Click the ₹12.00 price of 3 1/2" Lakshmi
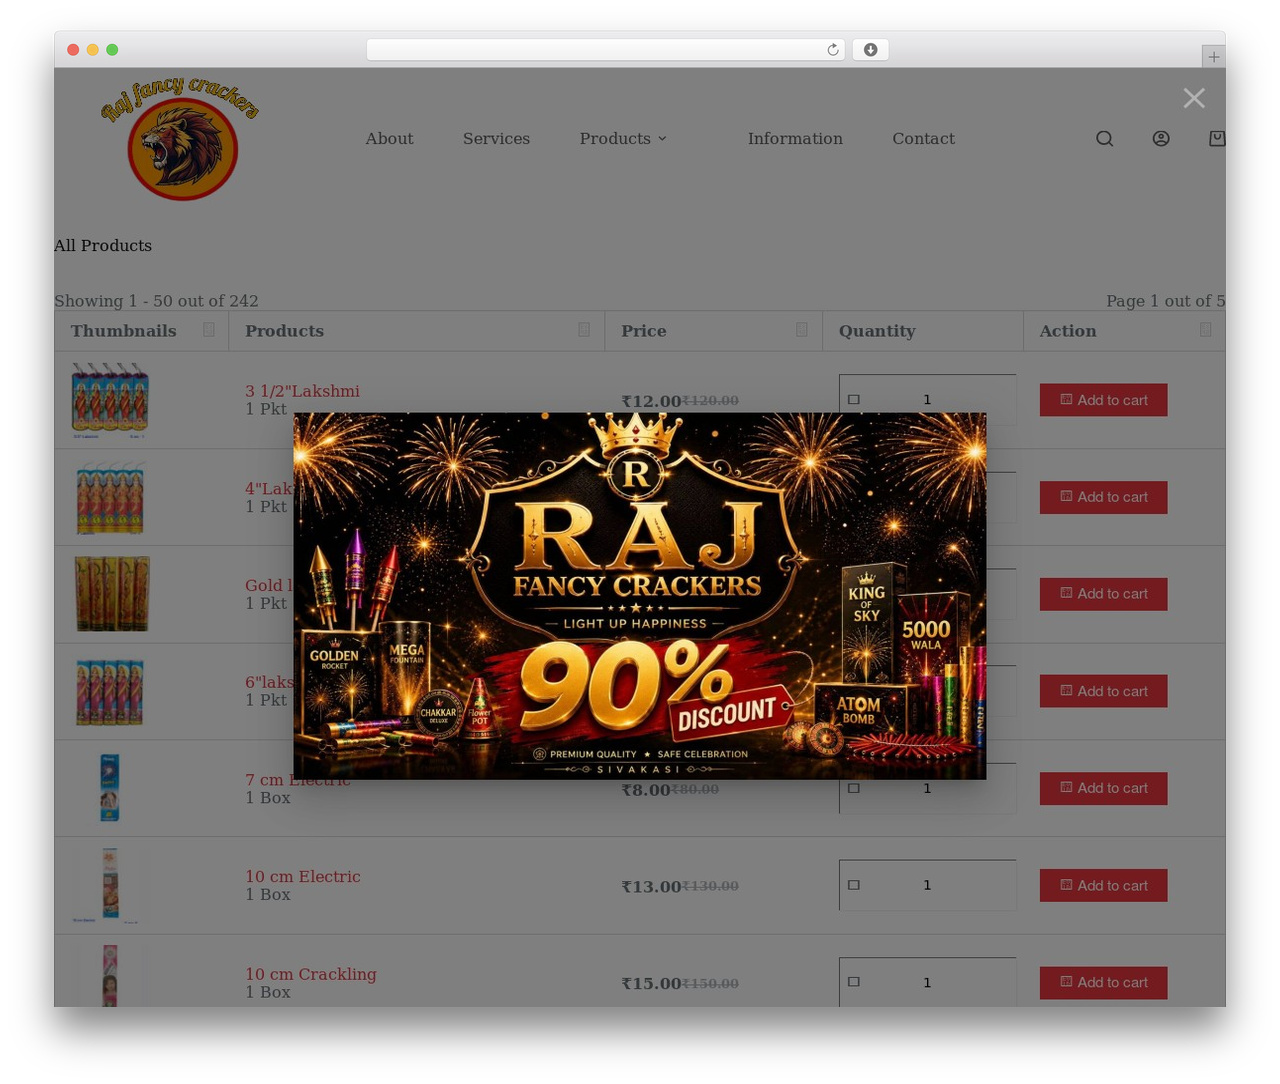1280x1084 pixels. tap(651, 402)
